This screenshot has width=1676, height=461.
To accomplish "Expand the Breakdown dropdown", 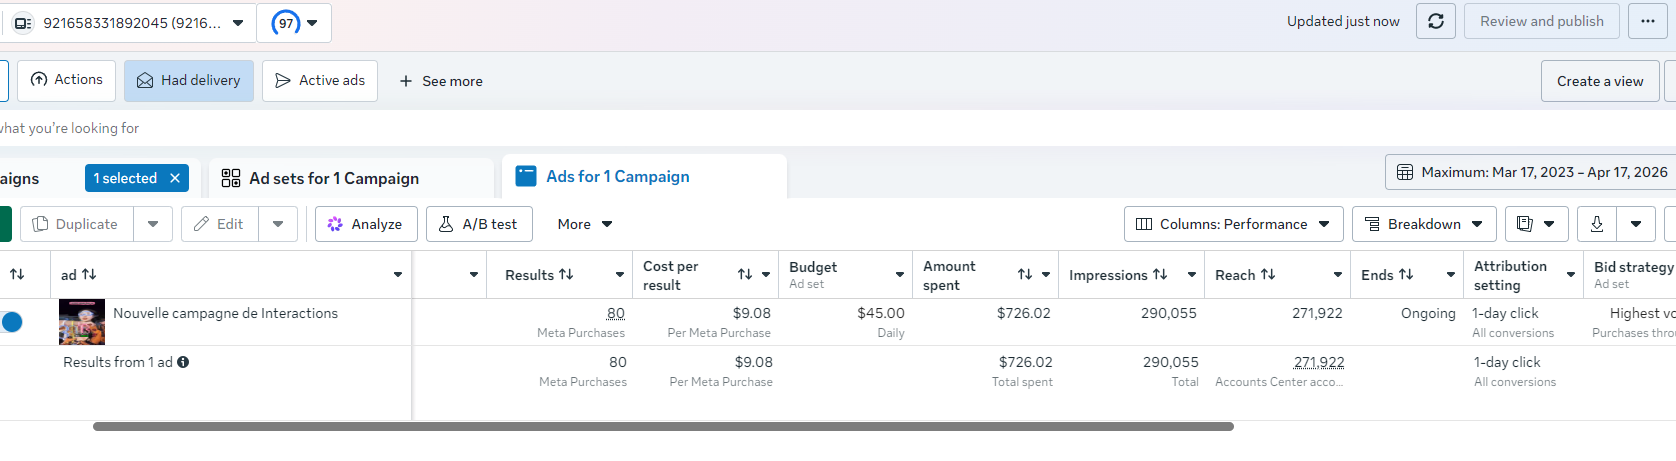I will click(x=1424, y=224).
